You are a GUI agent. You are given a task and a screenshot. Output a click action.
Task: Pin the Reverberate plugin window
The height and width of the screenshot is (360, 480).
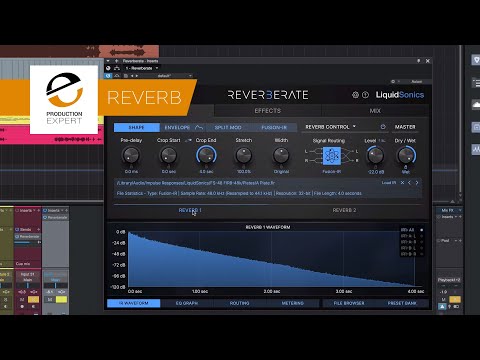(418, 61)
